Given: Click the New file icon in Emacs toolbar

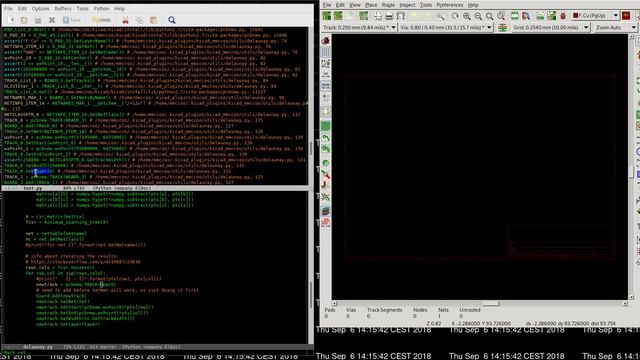Looking at the screenshot, I should (11, 20).
